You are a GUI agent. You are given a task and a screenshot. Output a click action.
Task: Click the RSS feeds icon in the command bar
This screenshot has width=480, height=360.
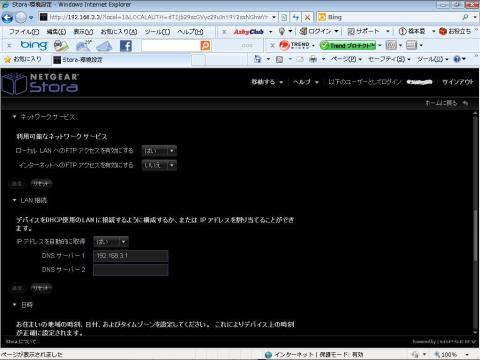pos(279,59)
